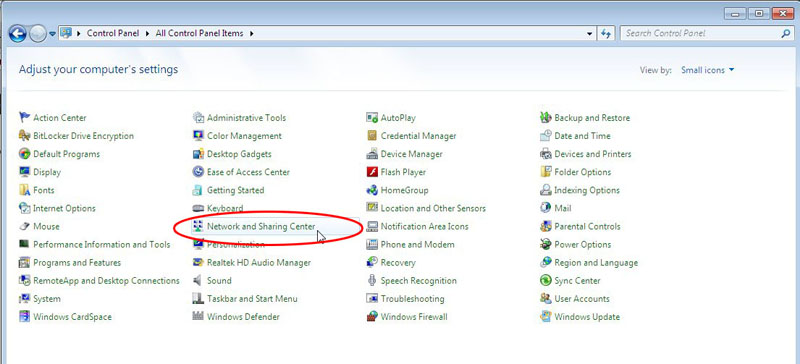Click the Sync Center green icon

[546, 281]
